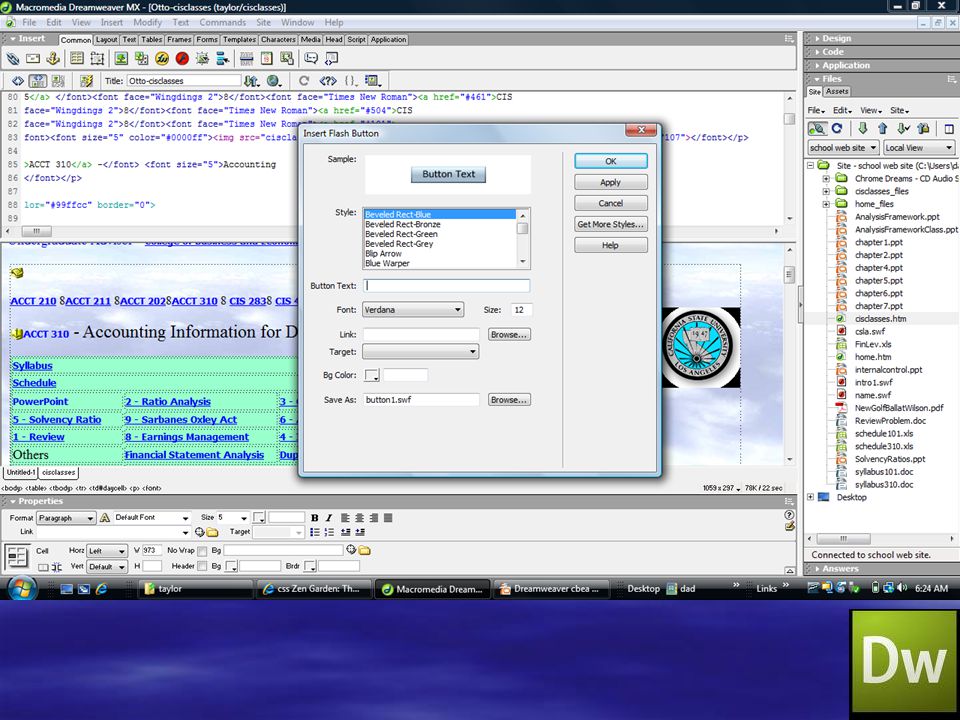The height and width of the screenshot is (720, 960).
Task: Click the Live Data View icon
Action: (86, 81)
